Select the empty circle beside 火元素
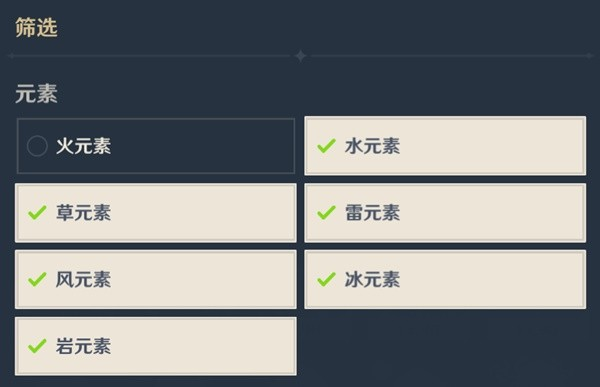 pos(37,146)
